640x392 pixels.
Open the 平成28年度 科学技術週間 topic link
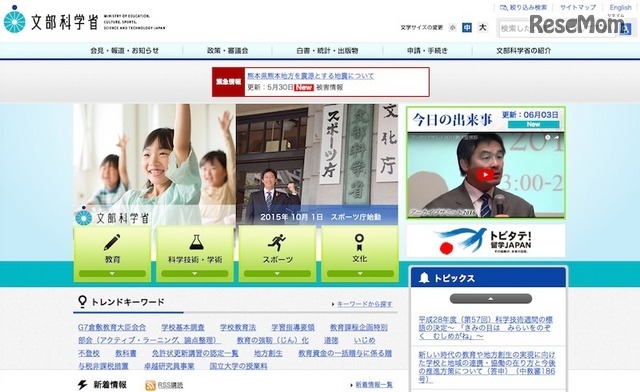click(485, 328)
